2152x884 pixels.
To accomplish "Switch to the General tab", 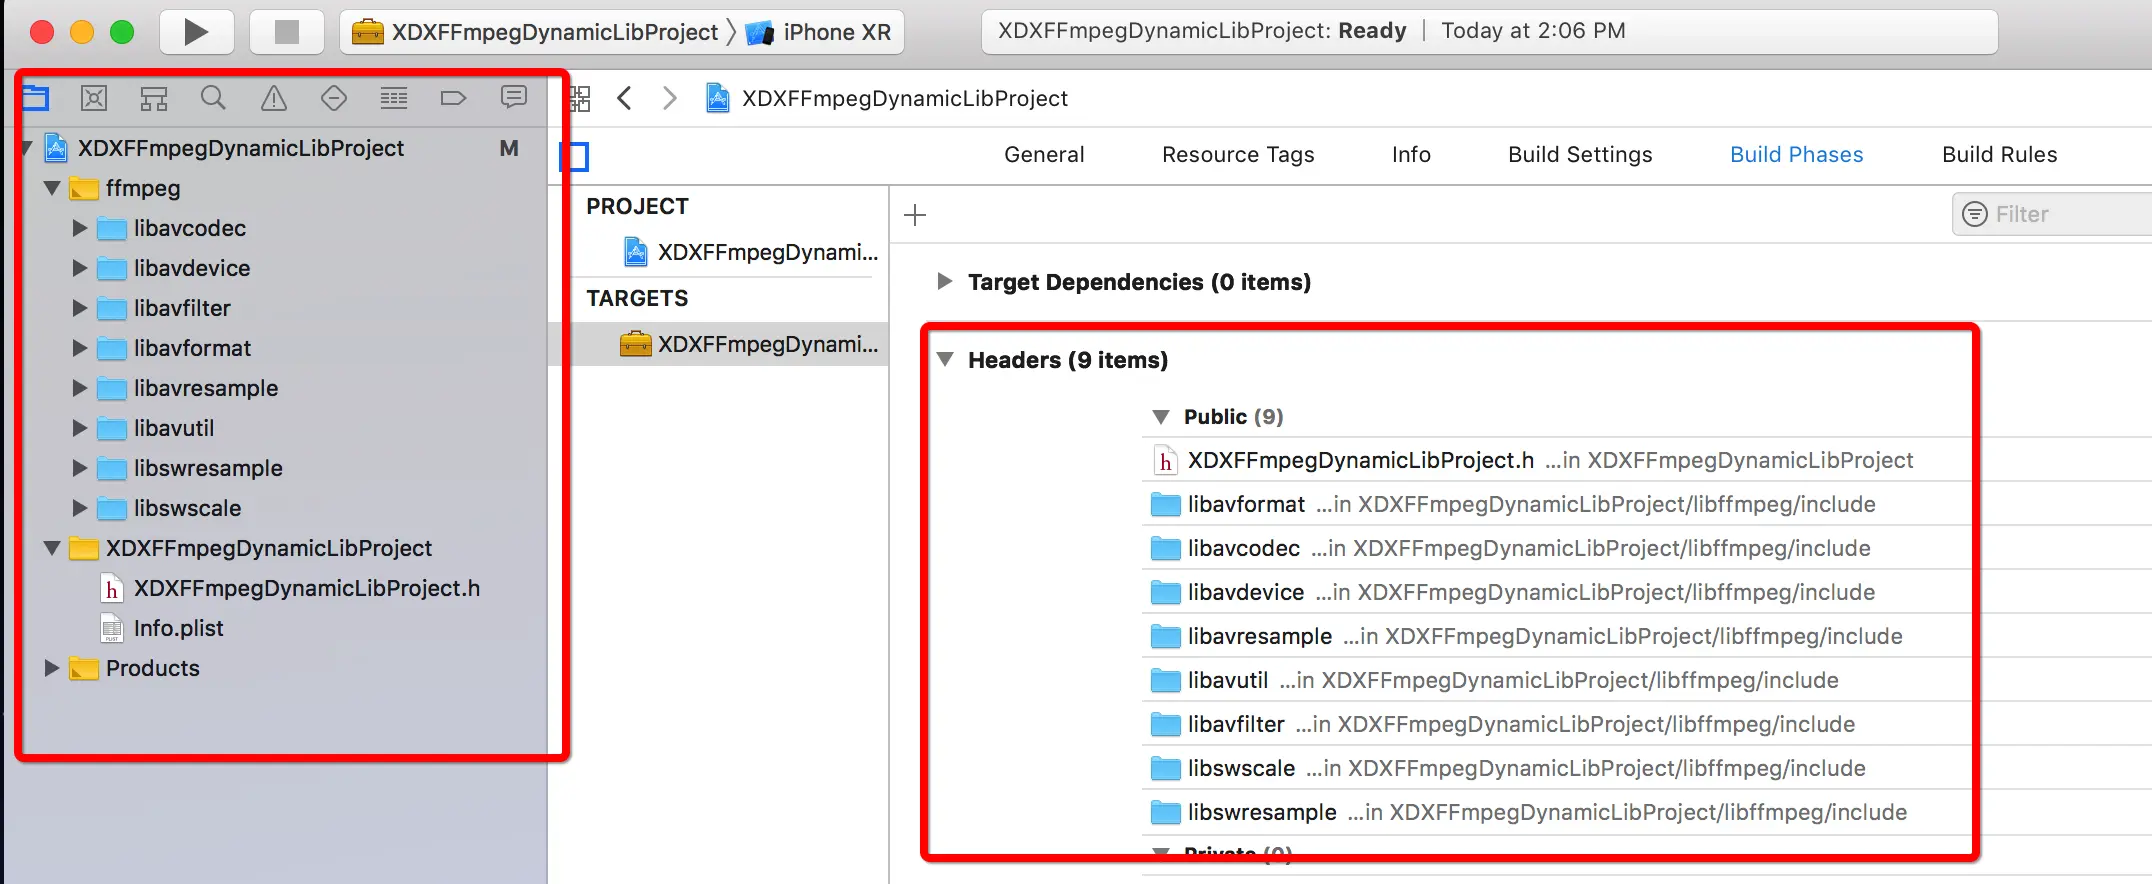I will [1044, 155].
